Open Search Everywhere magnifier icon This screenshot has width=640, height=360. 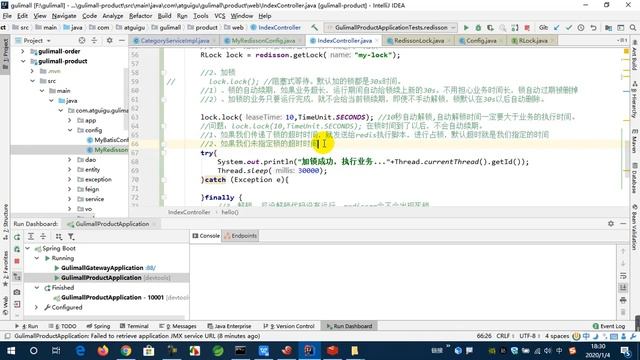click(633, 28)
